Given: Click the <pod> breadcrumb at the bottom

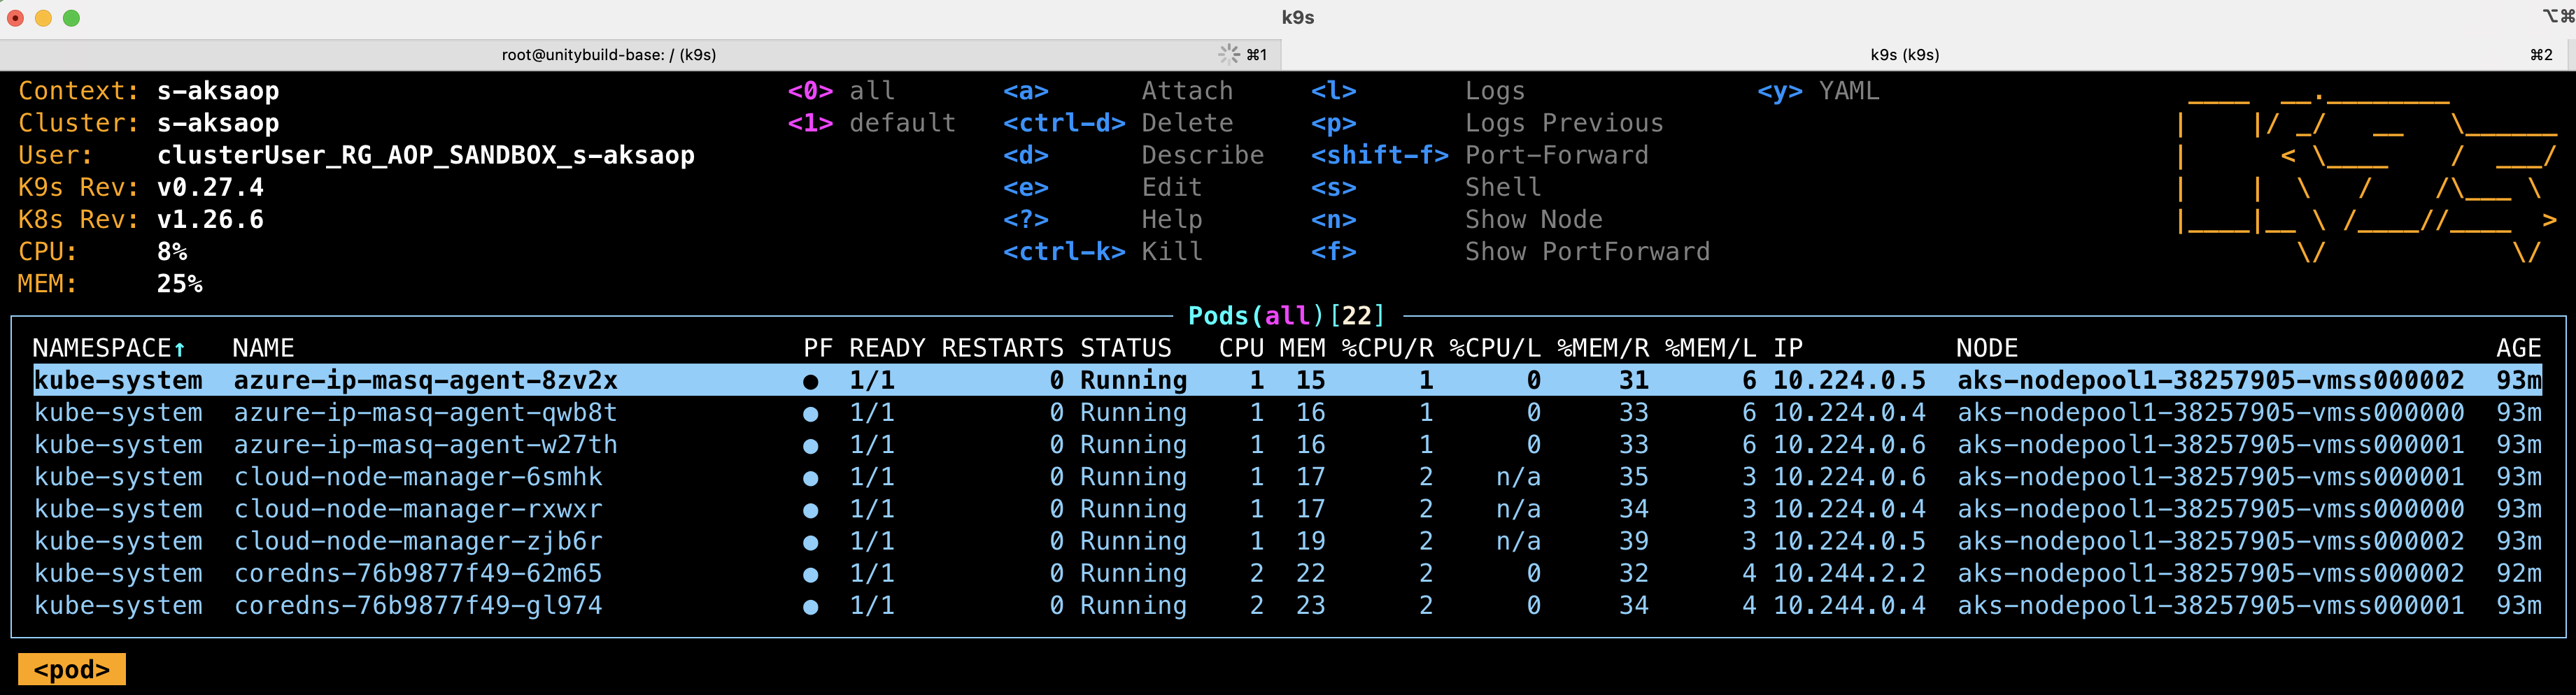Looking at the screenshot, I should (x=72, y=669).
